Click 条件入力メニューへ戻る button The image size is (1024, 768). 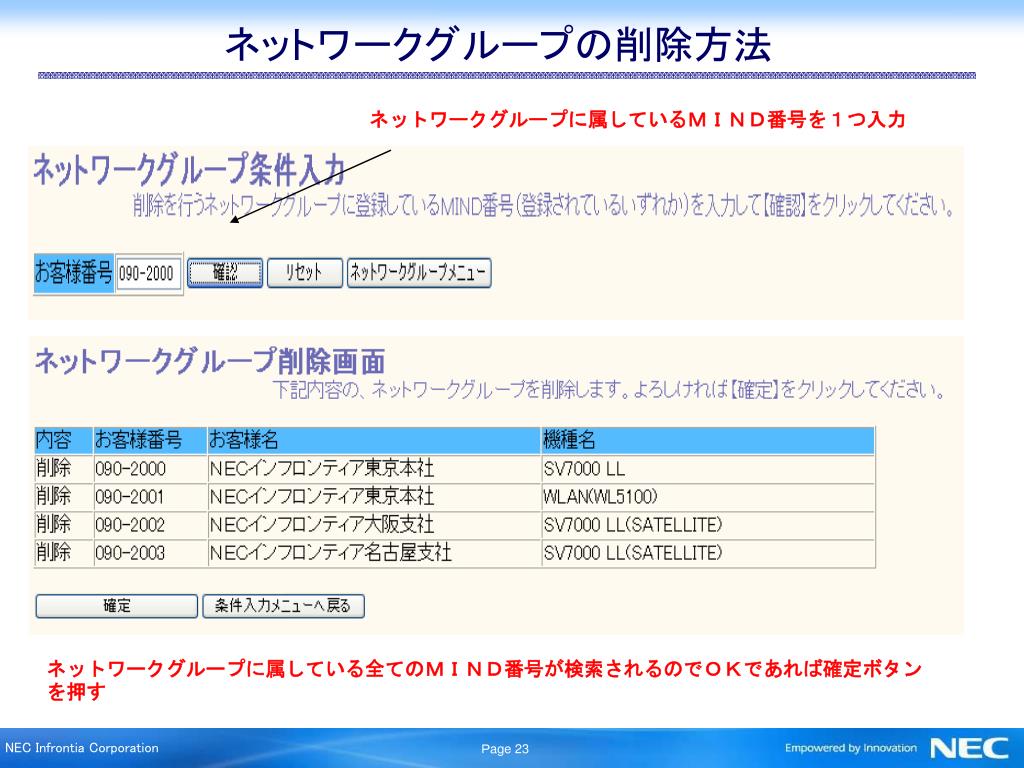(x=283, y=606)
